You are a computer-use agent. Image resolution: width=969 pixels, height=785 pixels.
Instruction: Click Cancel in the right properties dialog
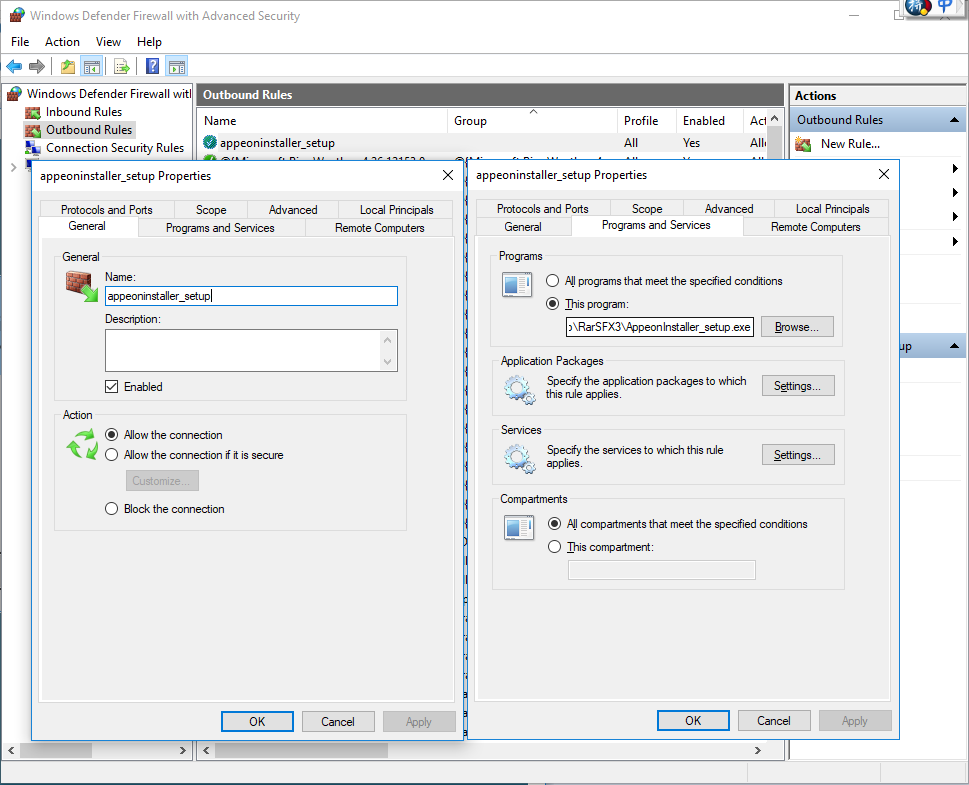click(774, 721)
